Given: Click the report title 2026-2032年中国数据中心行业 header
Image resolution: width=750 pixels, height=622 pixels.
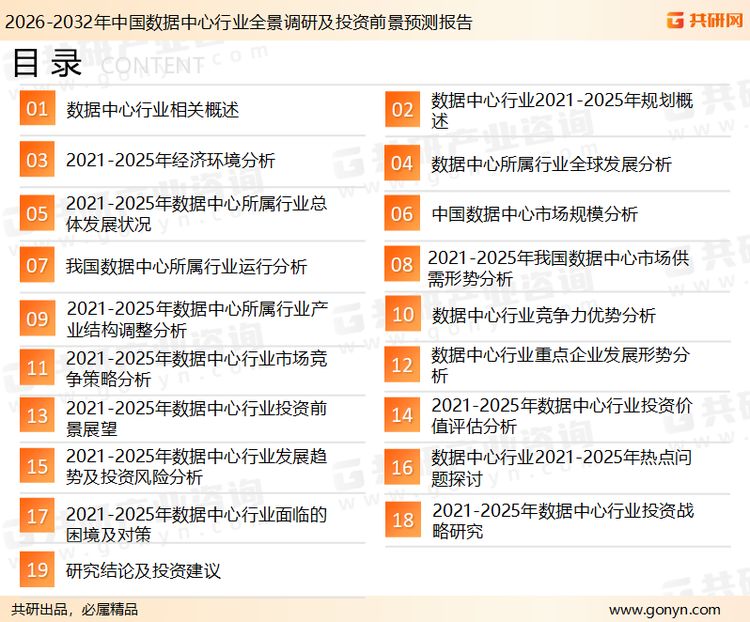Looking at the screenshot, I should click(x=238, y=22).
